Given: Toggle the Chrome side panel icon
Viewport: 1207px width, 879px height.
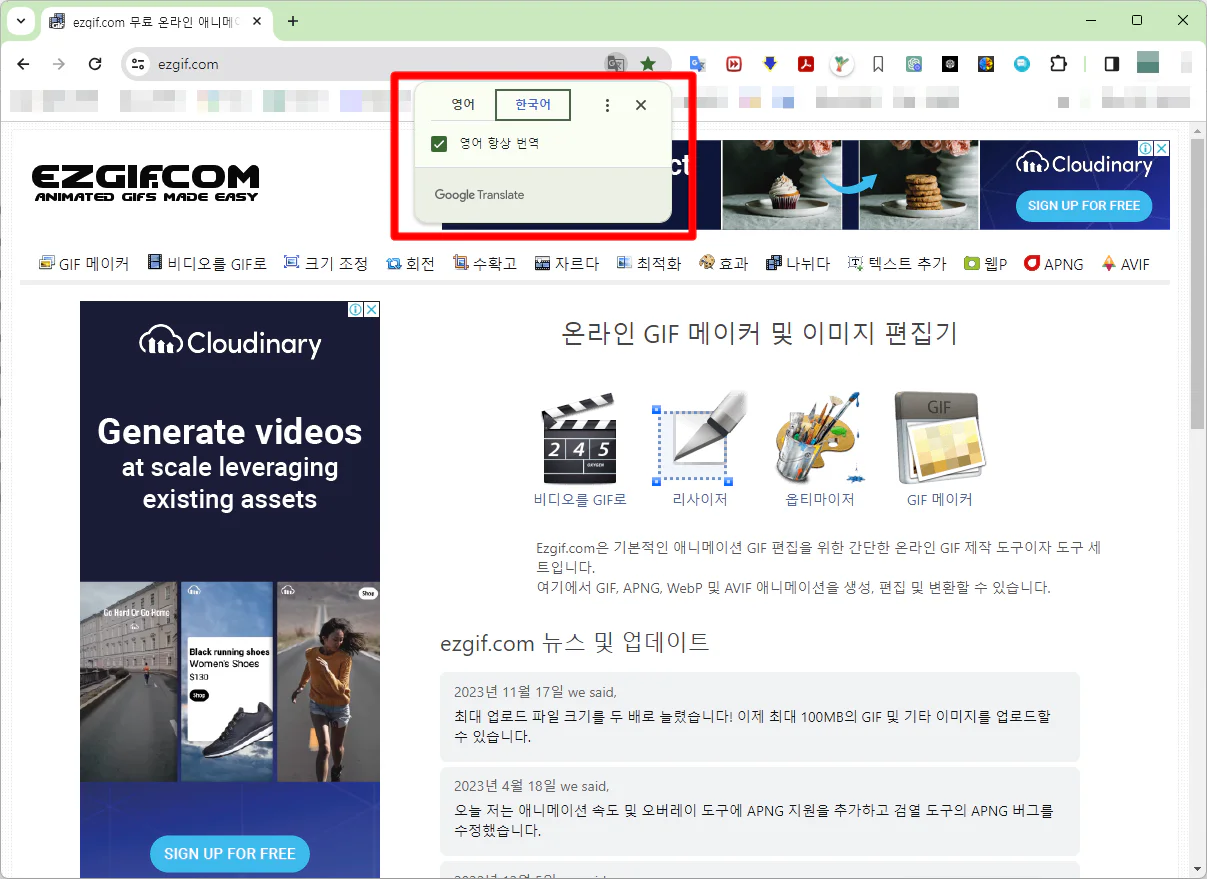Looking at the screenshot, I should point(1111,64).
